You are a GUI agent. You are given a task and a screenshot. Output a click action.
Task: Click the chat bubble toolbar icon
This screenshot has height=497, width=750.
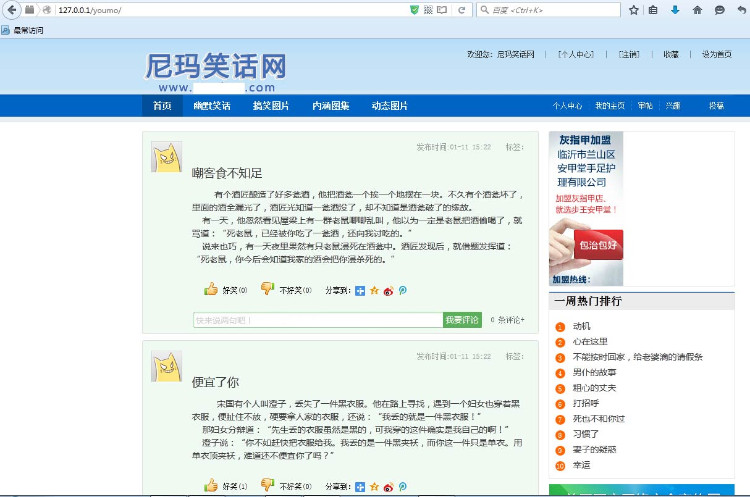click(x=719, y=10)
